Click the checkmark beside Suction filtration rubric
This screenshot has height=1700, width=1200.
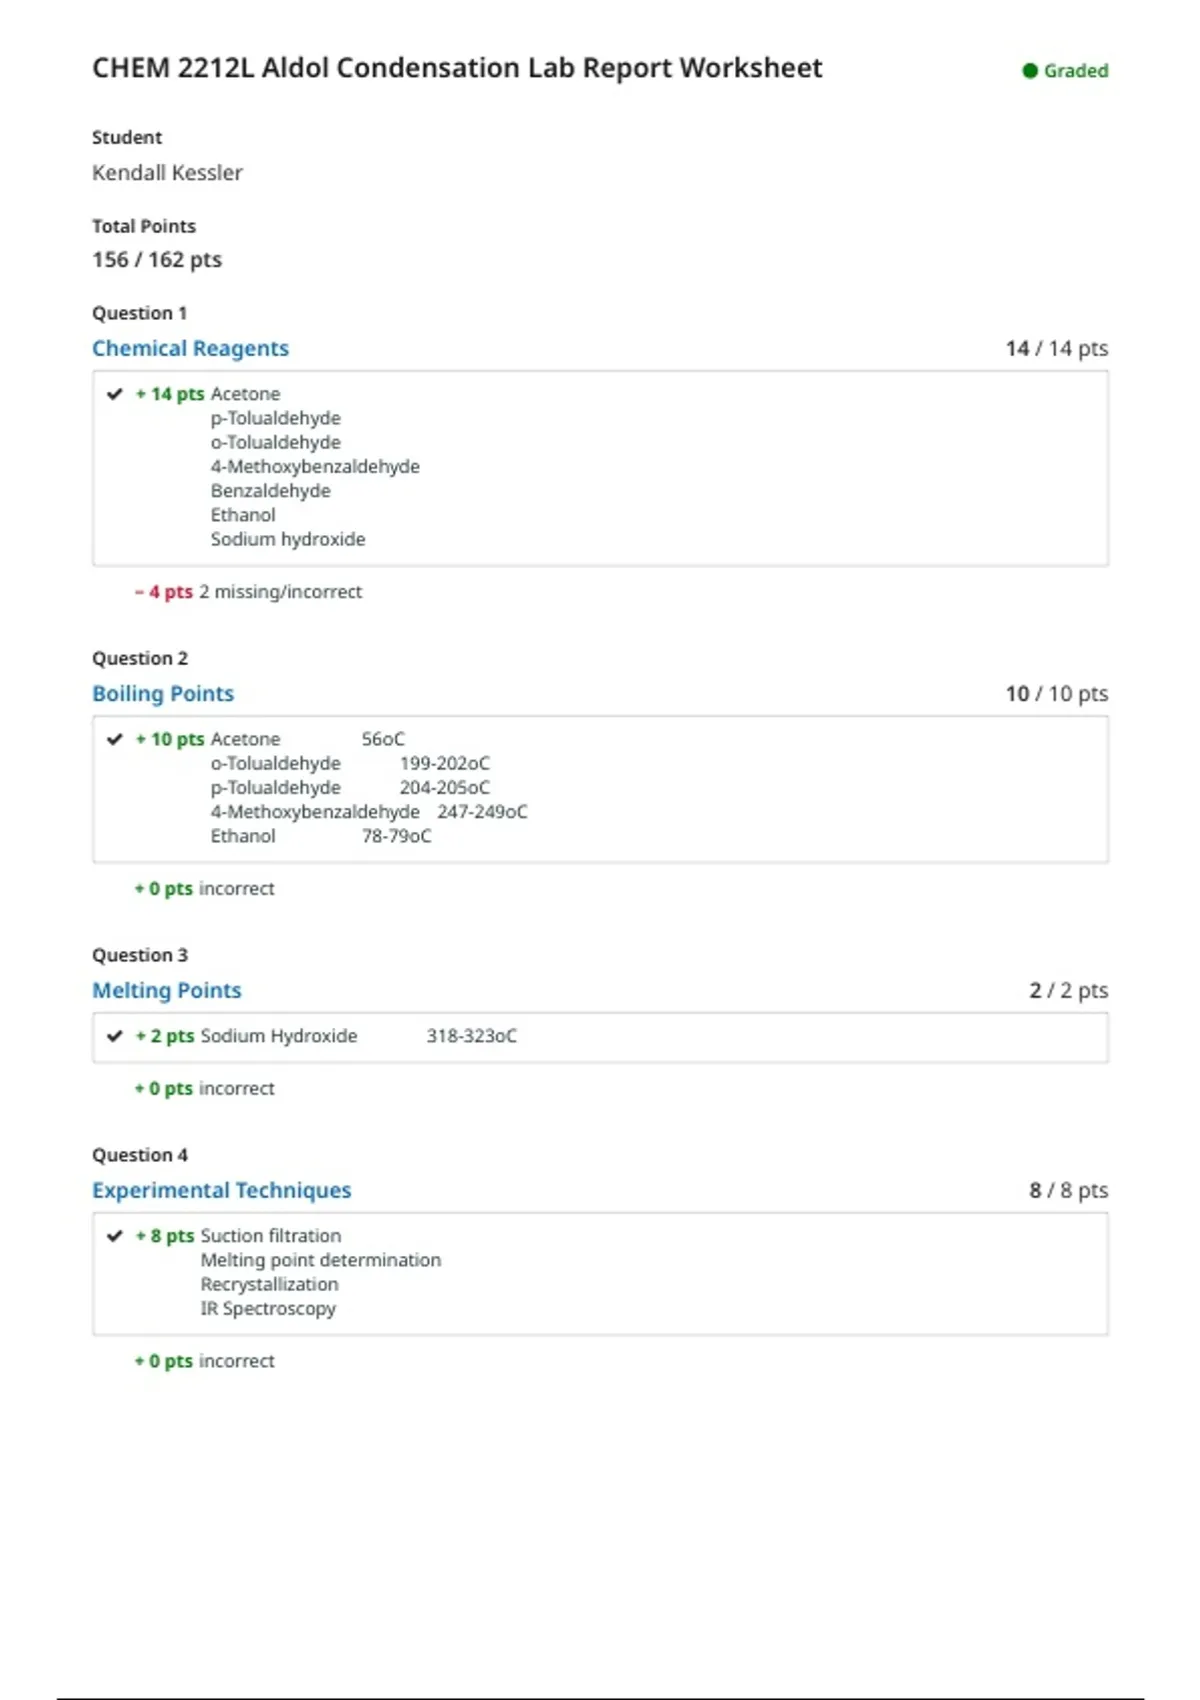115,1236
